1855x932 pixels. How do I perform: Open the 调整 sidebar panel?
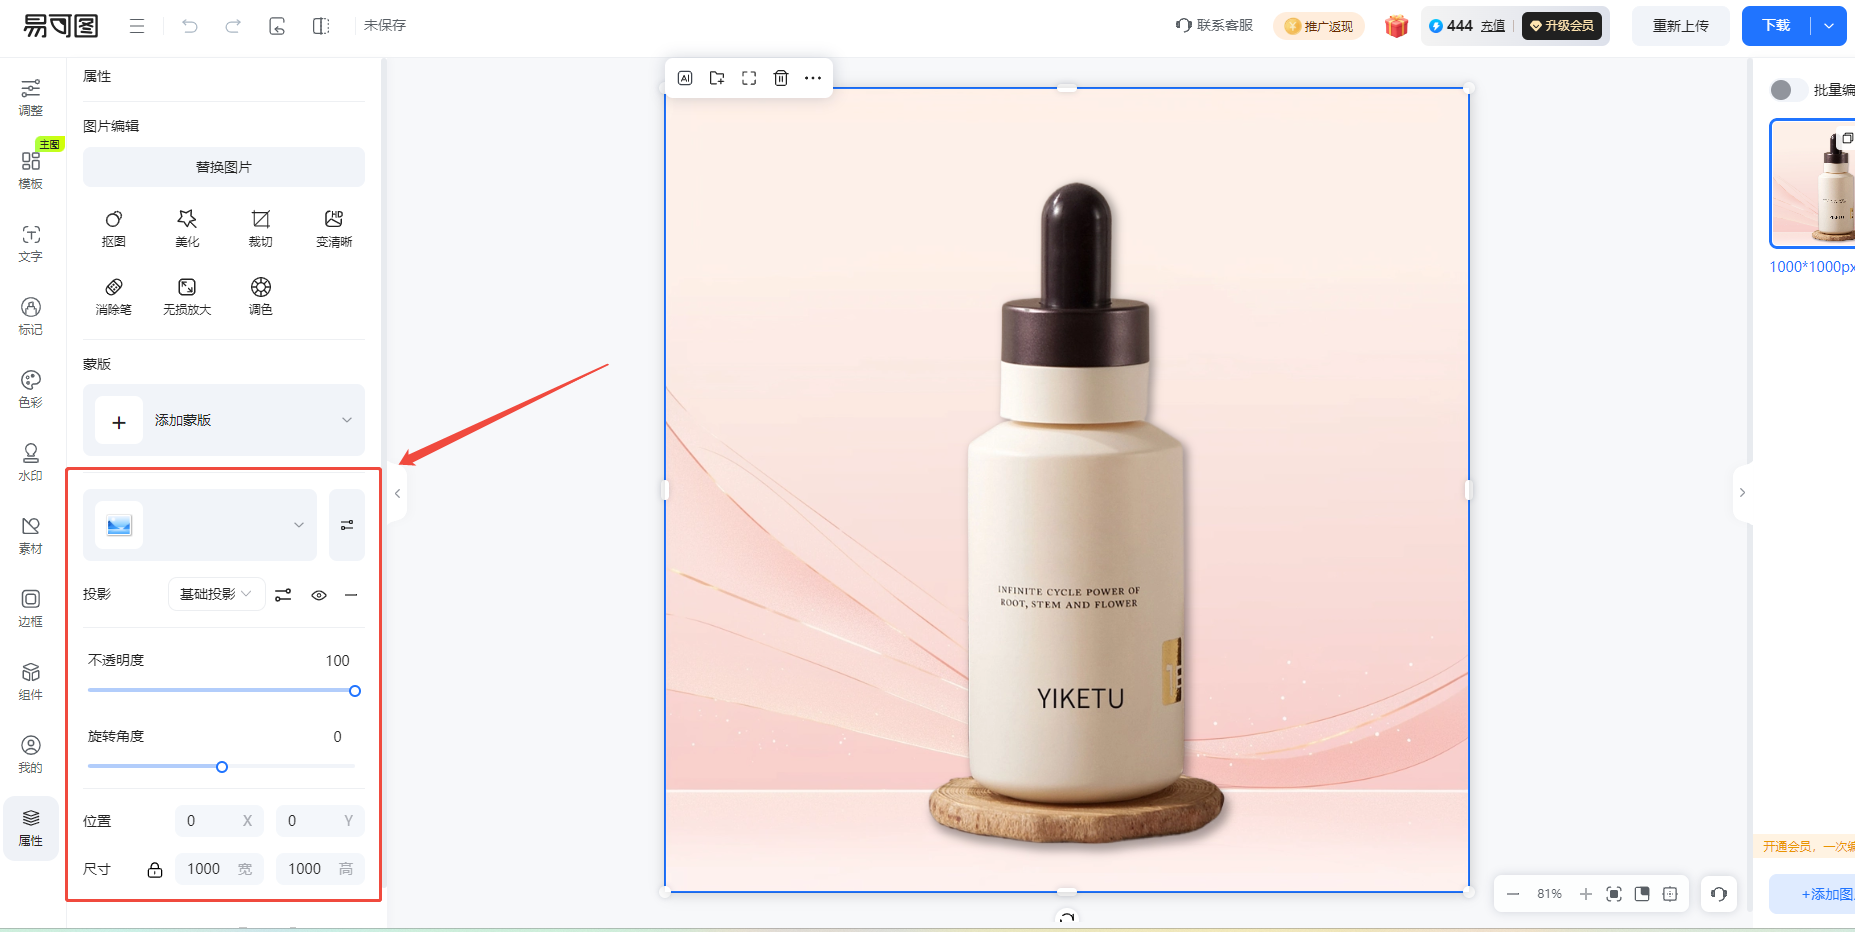point(31,97)
